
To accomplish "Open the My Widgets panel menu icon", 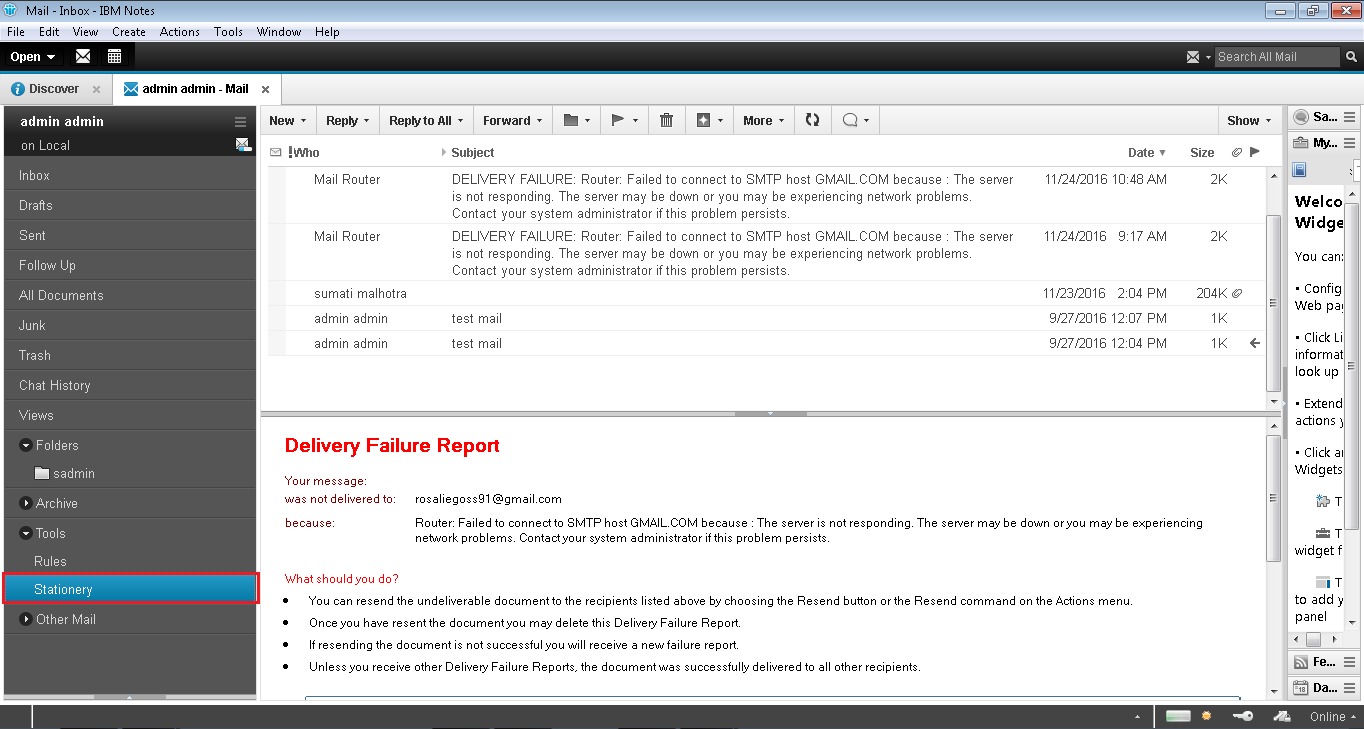I will coord(1349,143).
